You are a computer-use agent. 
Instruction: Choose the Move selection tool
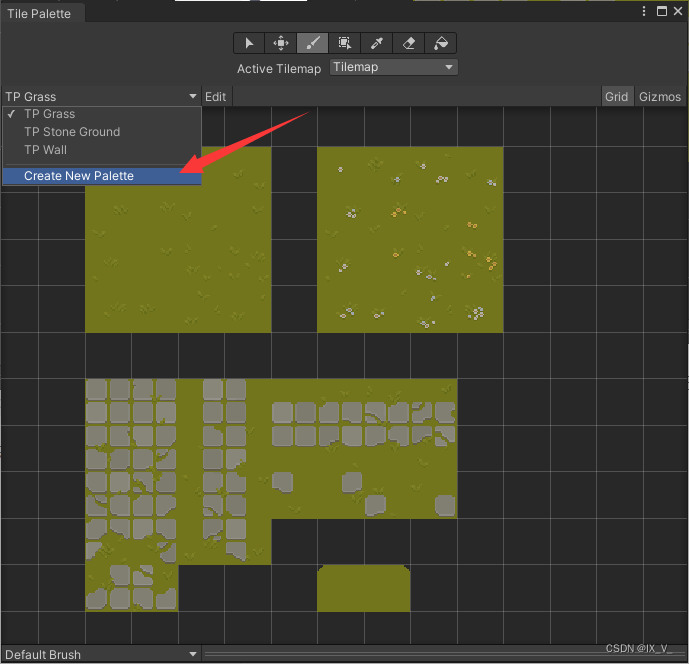click(280, 43)
